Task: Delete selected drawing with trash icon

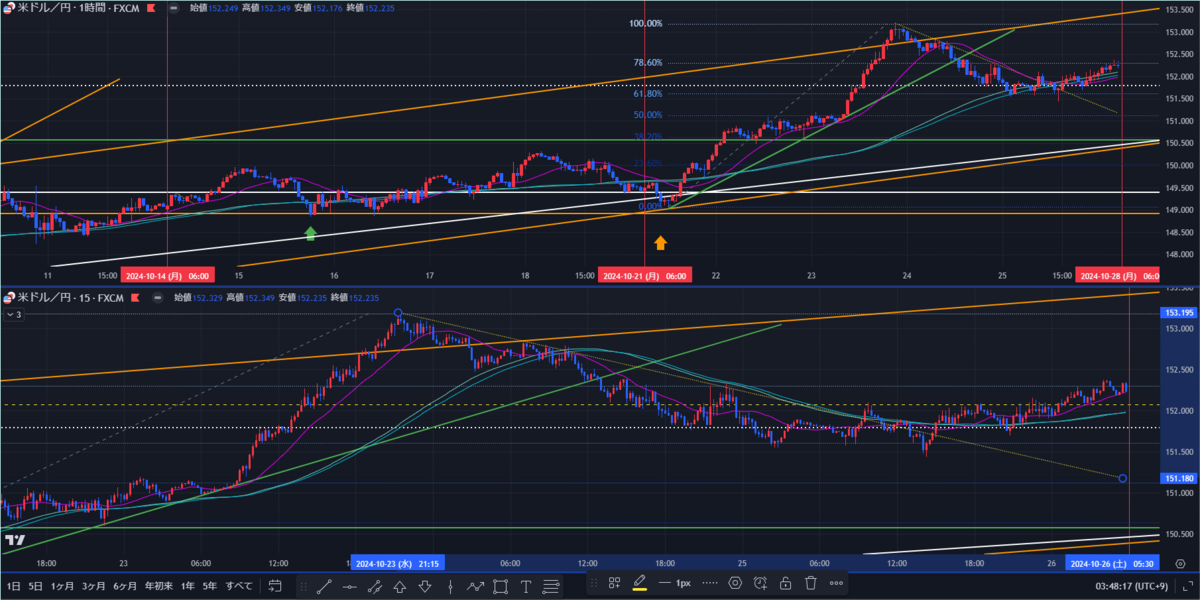Action: 810,583
